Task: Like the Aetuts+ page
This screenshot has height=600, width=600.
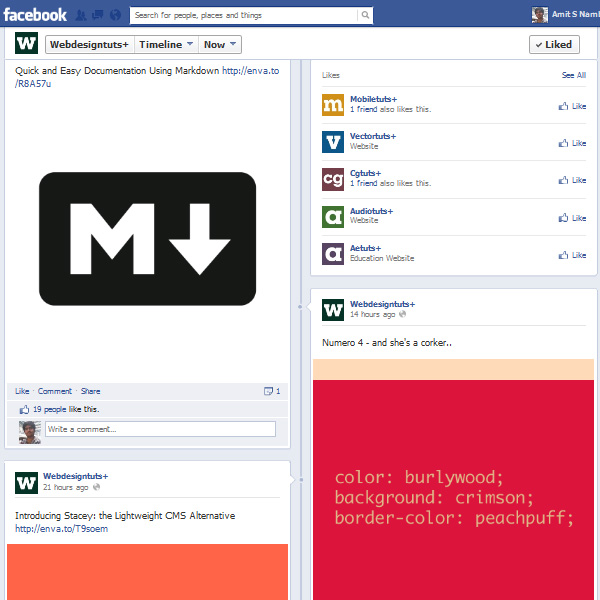Action: click(572, 255)
